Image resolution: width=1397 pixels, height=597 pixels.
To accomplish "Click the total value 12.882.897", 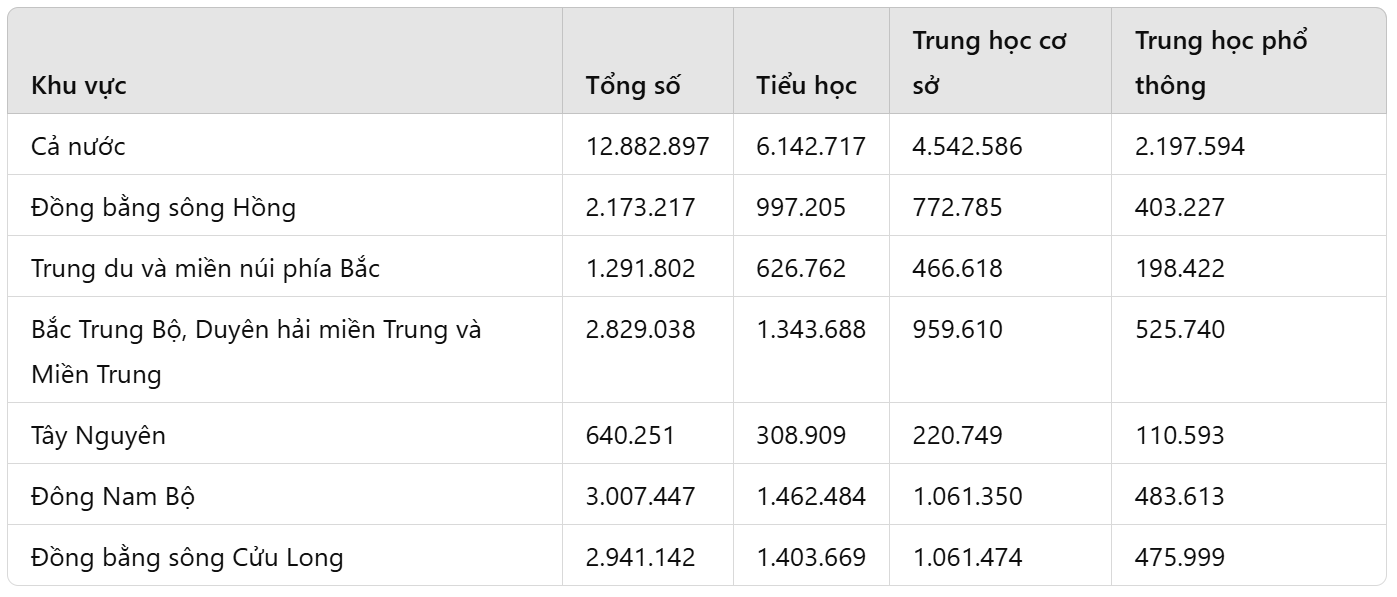I will (647, 146).
